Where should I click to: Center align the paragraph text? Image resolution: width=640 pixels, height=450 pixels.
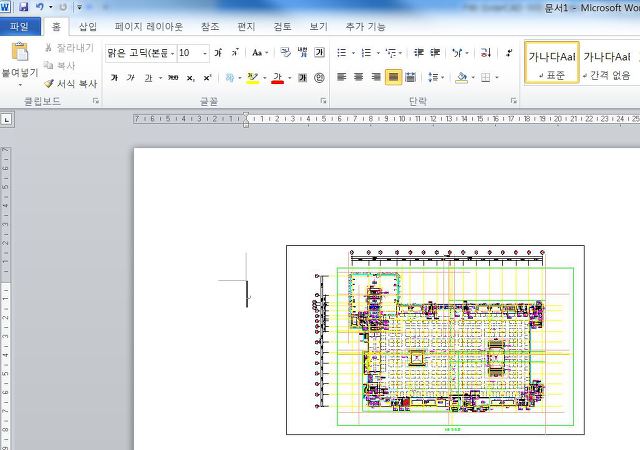coord(359,77)
